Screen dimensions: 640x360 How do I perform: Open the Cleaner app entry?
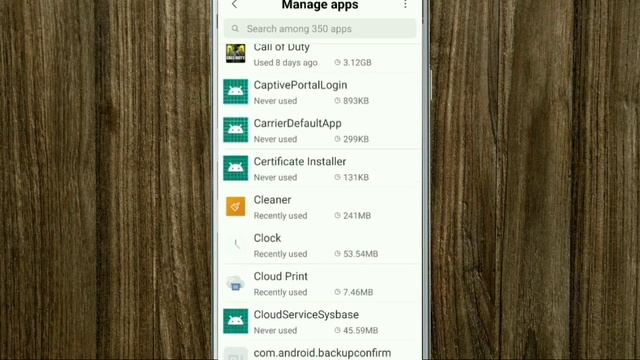(x=320, y=207)
